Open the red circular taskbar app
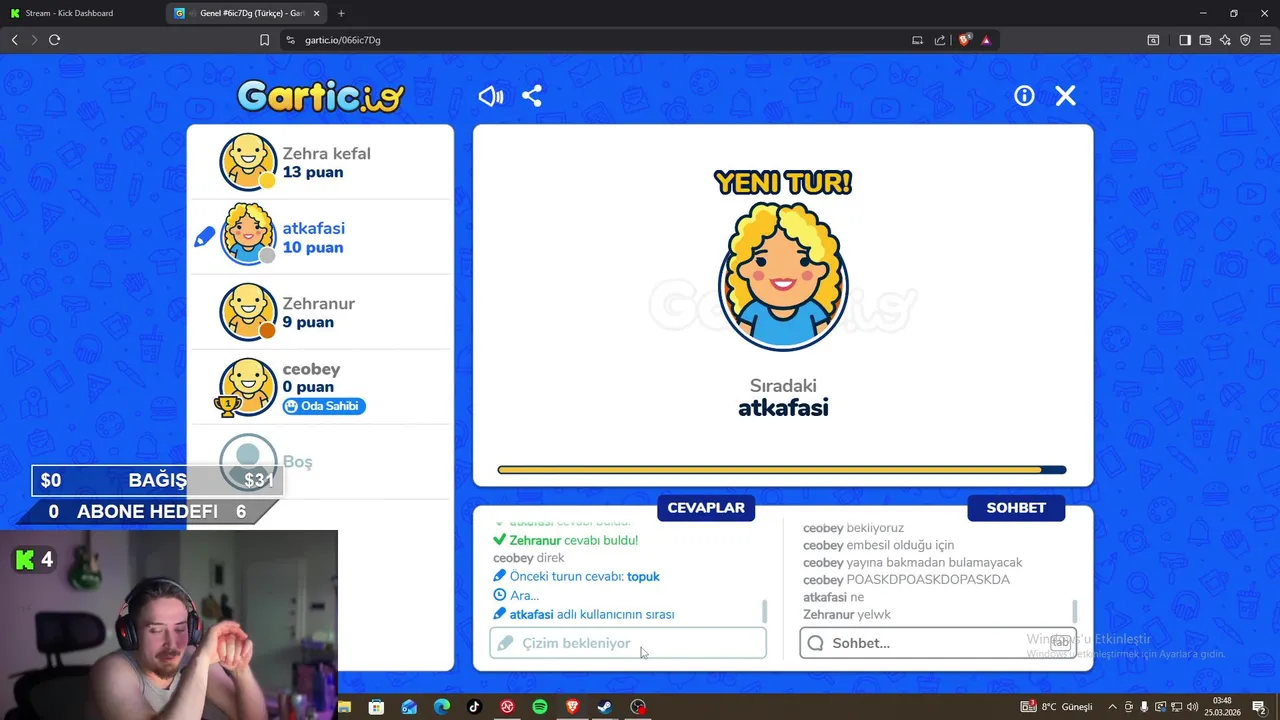Screen dimensions: 1280x720 [x=507, y=707]
